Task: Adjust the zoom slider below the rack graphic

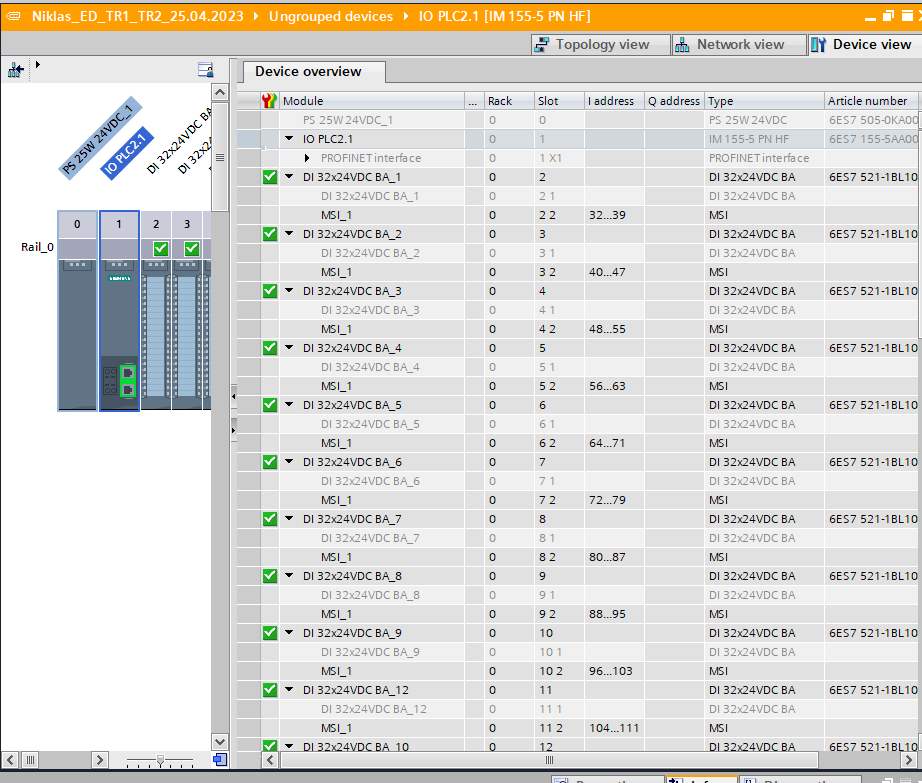Action: (160, 761)
